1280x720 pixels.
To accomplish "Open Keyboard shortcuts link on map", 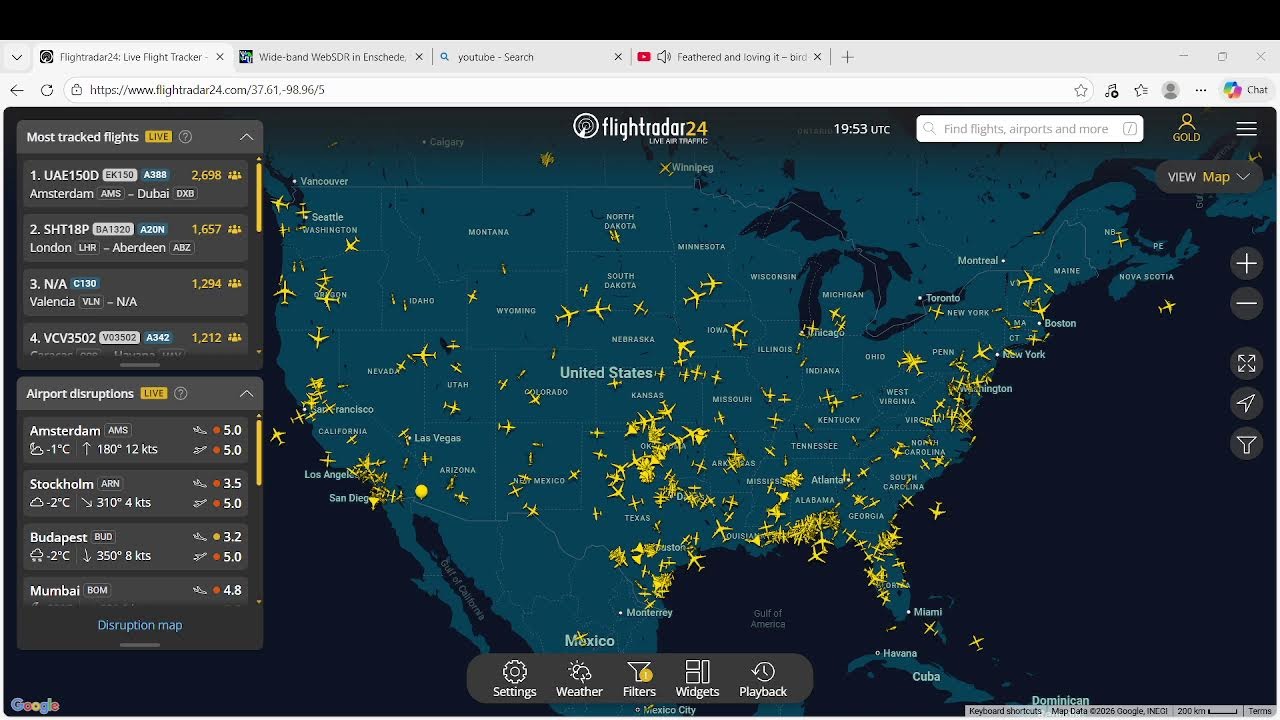I will pyautogui.click(x=1005, y=711).
